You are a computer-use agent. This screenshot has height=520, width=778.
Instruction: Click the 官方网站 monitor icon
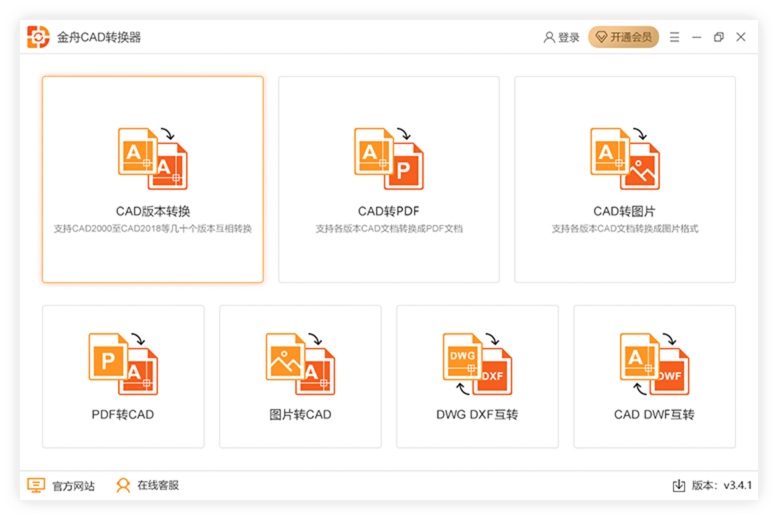click(36, 485)
